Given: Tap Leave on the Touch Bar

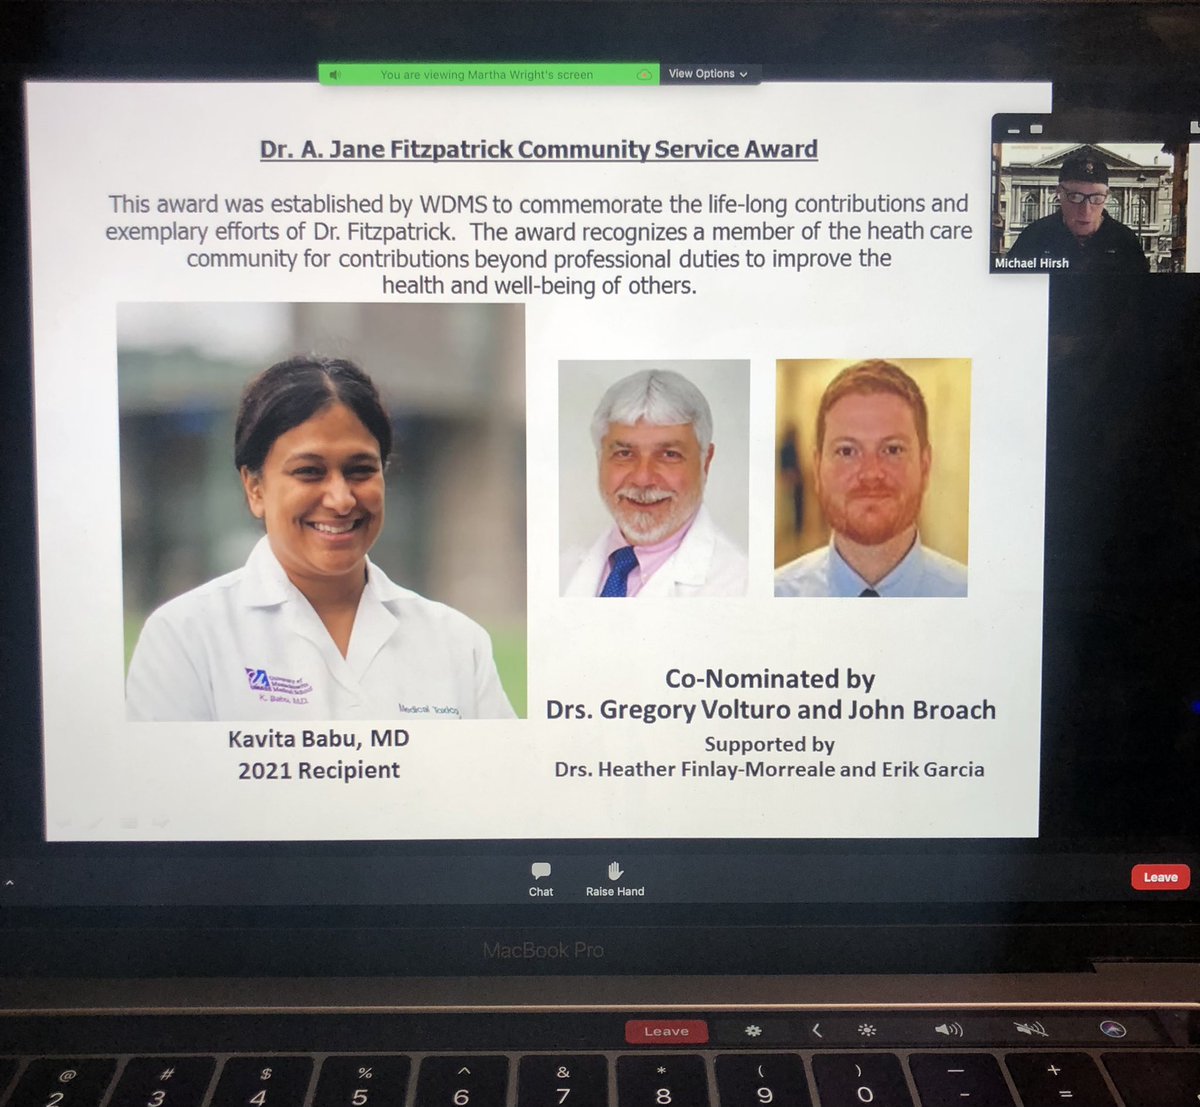Looking at the screenshot, I should coord(667,1031).
